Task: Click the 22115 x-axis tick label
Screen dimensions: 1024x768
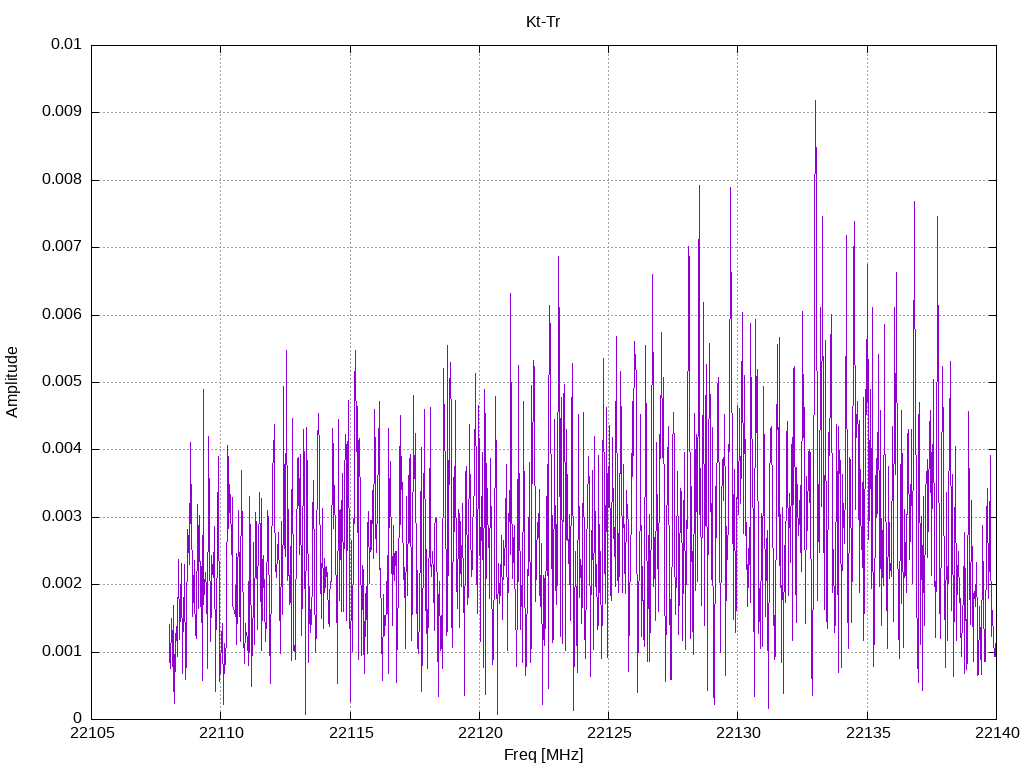Action: (x=351, y=733)
